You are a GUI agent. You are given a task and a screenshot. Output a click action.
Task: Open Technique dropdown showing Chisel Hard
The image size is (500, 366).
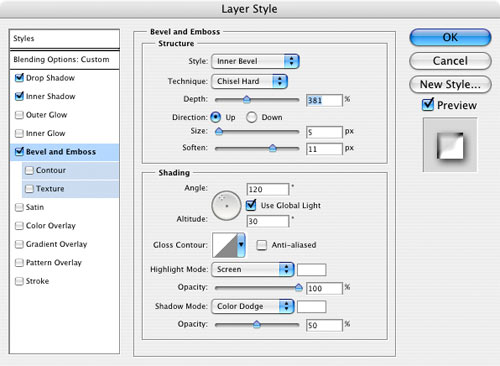click(x=249, y=81)
